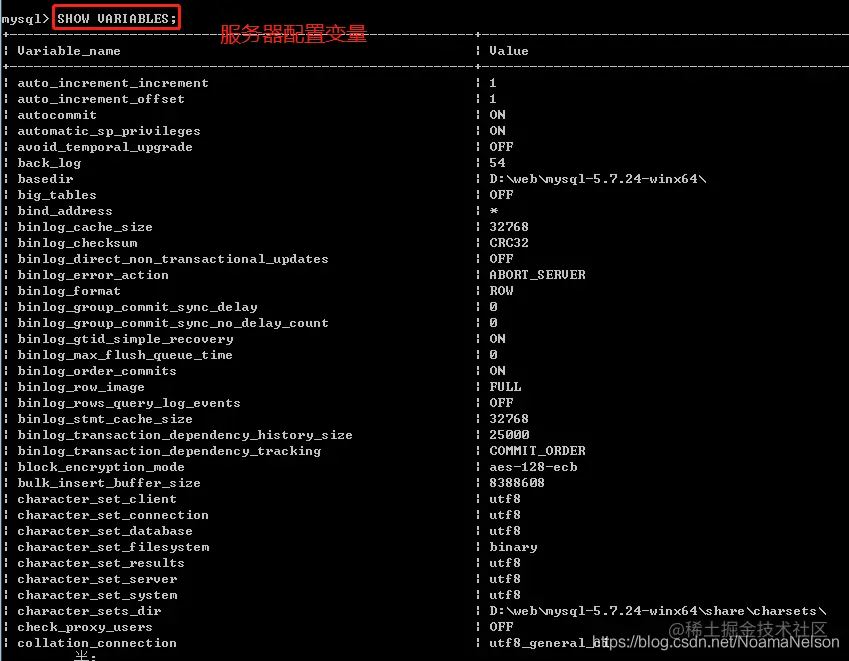Select character_set_results variable name
Screen dimensions: 849x661
pyautogui.click(x=101, y=563)
